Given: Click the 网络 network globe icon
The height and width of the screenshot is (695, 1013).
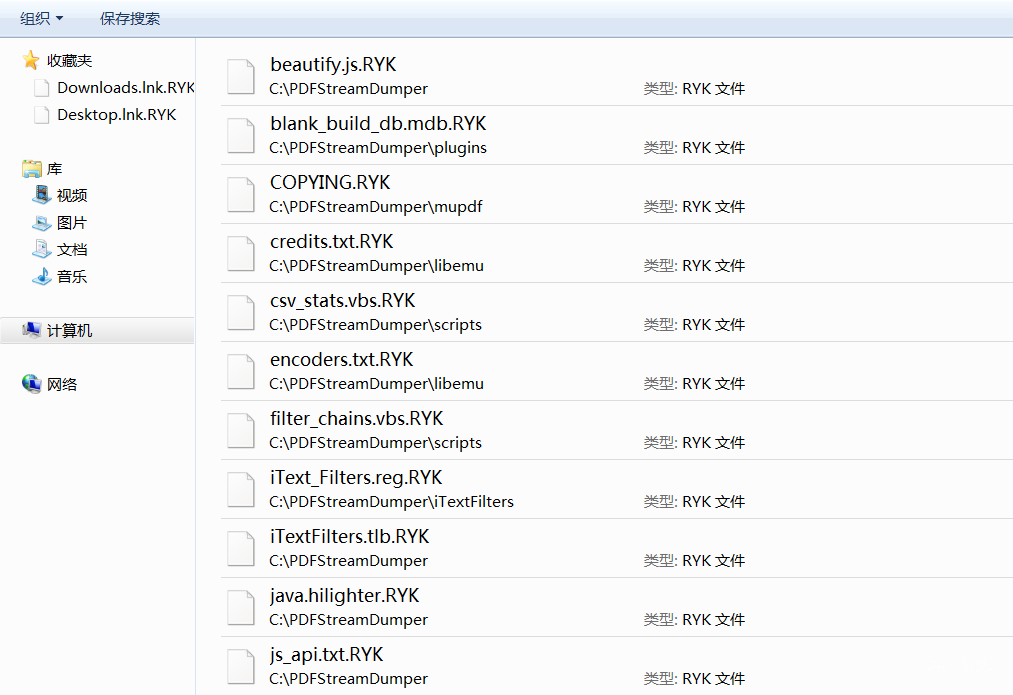Looking at the screenshot, I should pos(31,384).
